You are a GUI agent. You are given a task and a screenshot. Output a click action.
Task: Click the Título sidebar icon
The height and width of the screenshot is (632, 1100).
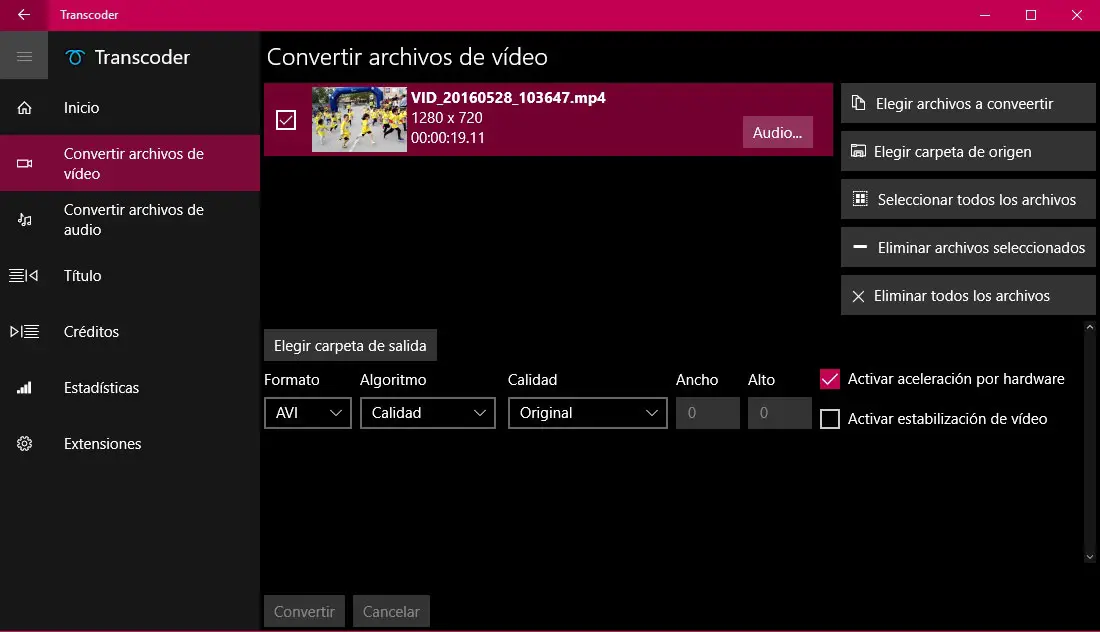pyautogui.click(x=25, y=276)
